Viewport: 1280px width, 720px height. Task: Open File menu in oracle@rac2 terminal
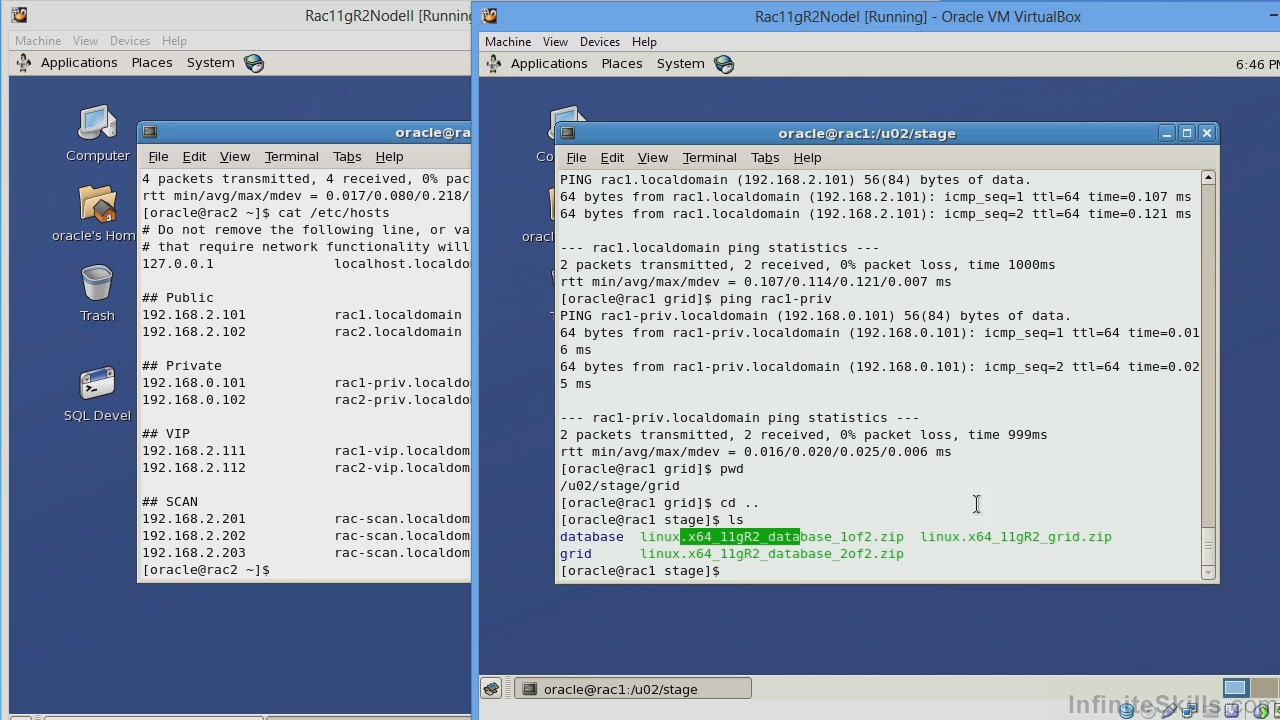(158, 157)
